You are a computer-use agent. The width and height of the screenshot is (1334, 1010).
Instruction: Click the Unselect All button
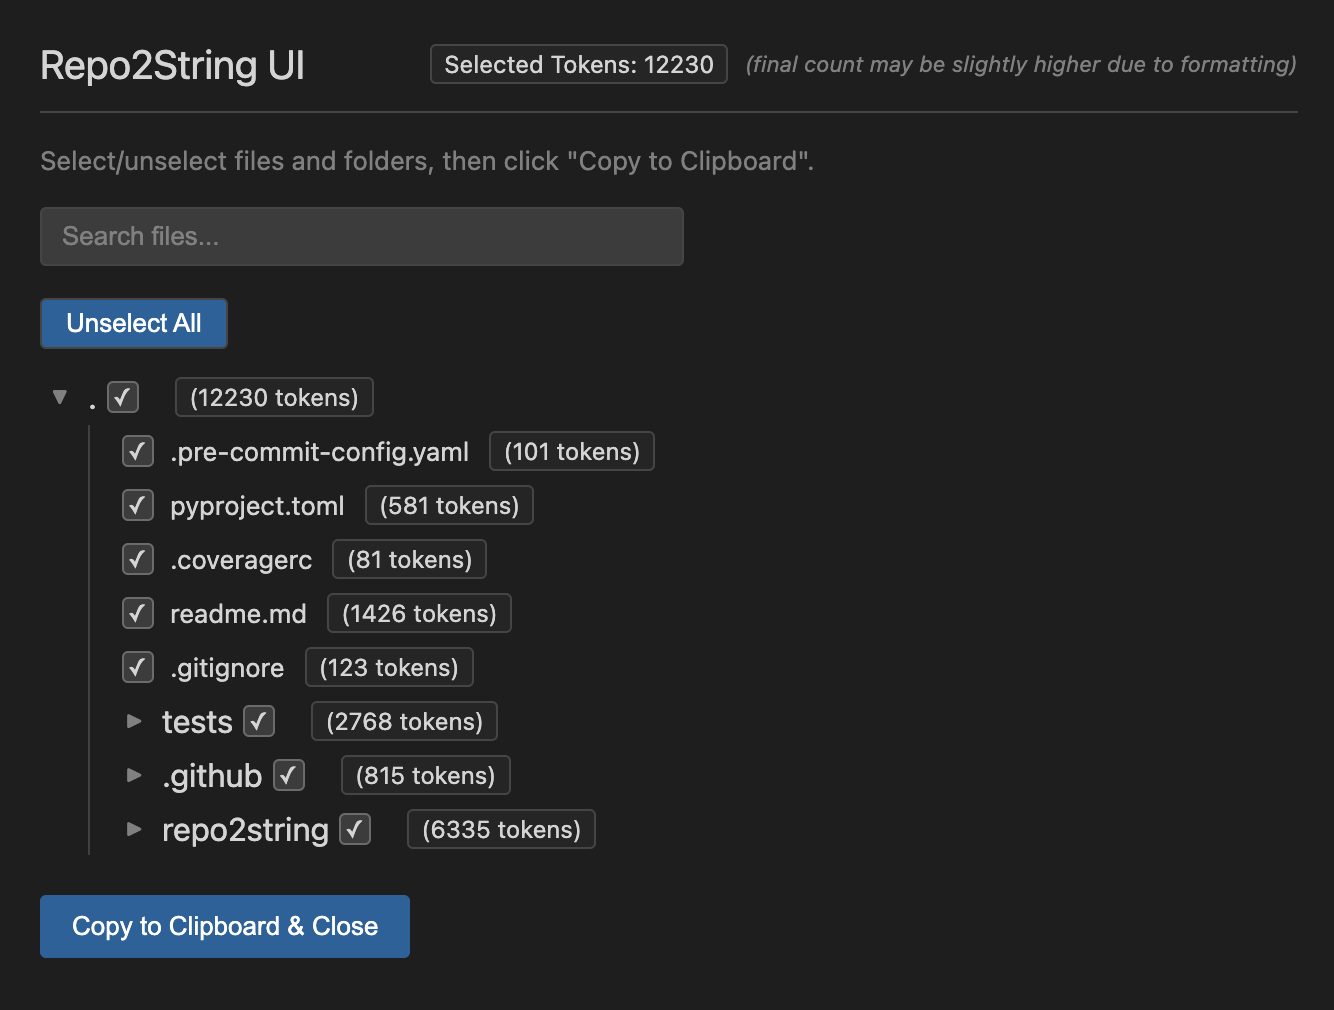pos(134,323)
